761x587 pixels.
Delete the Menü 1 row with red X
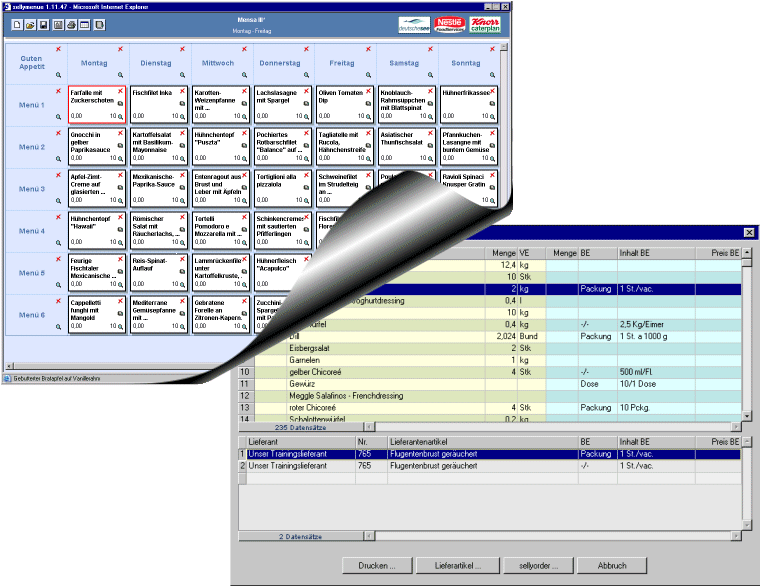click(x=58, y=91)
